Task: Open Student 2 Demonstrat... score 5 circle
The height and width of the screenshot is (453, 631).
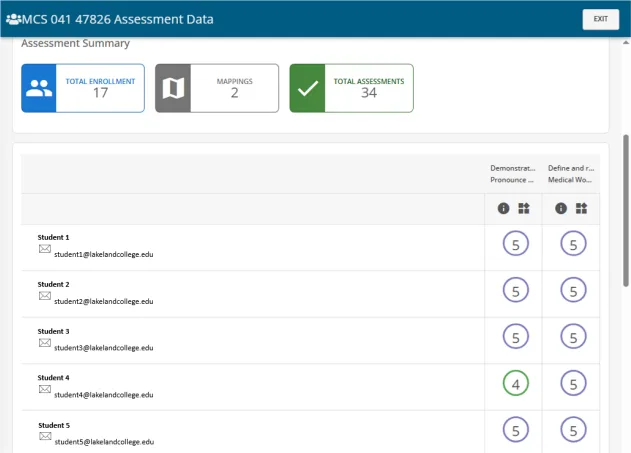Action: coord(516,290)
